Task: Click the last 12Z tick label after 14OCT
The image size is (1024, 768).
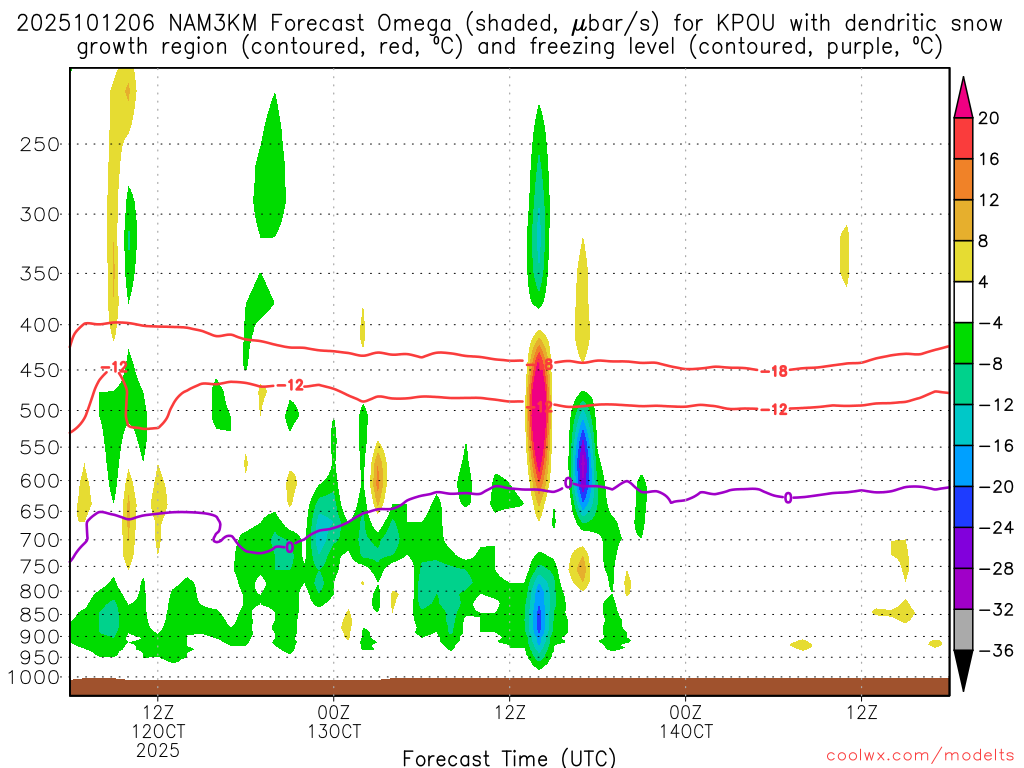Action: click(x=862, y=712)
